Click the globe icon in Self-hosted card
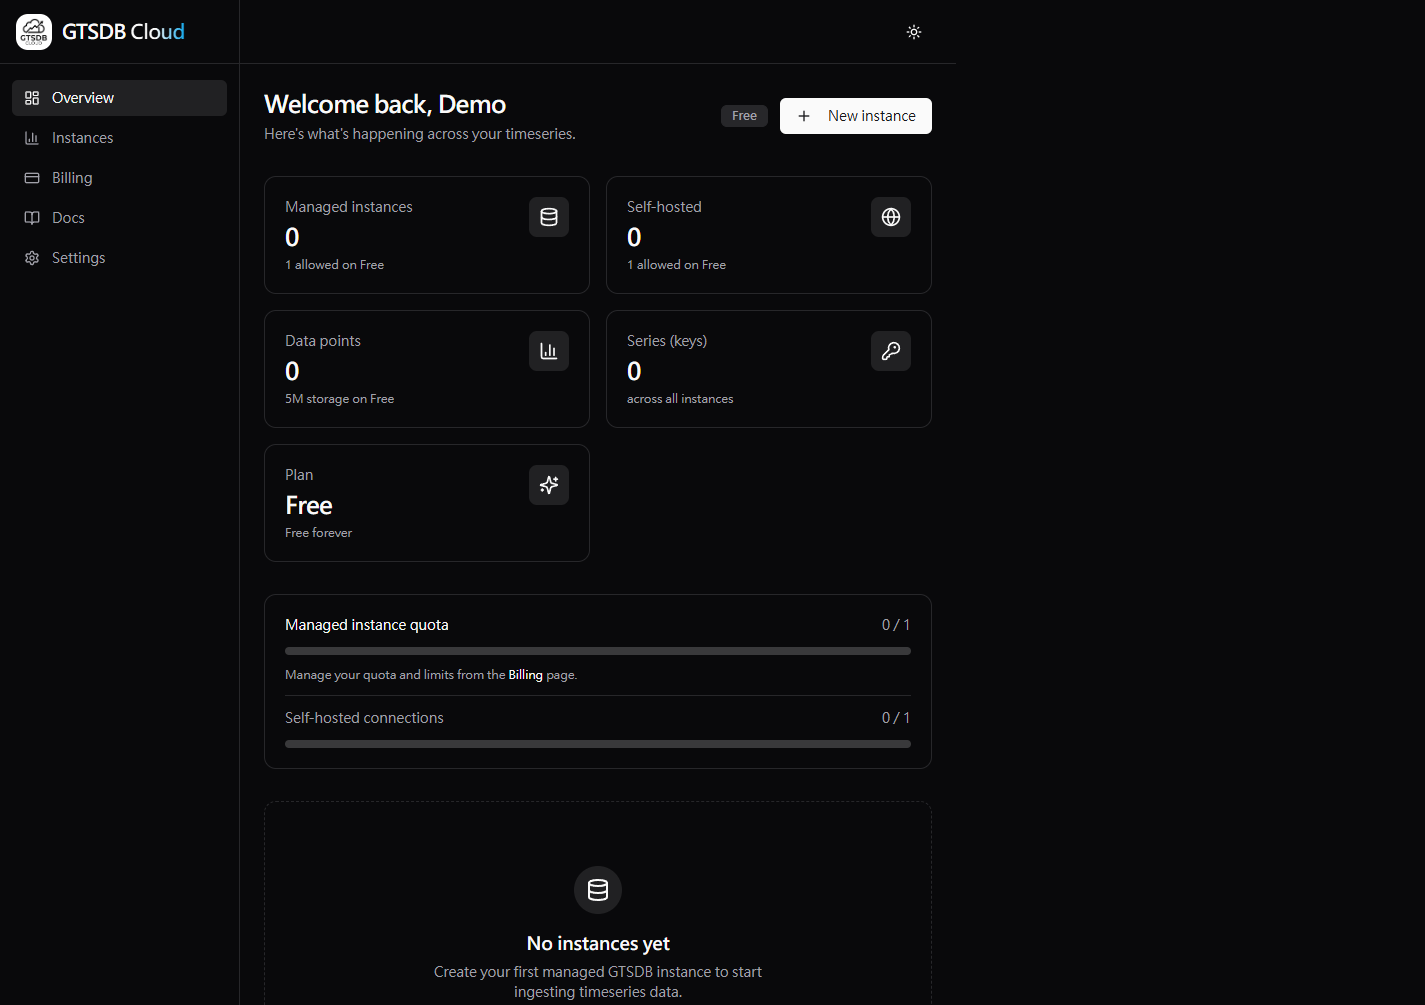Viewport: 1425px width, 1005px height. tap(891, 217)
